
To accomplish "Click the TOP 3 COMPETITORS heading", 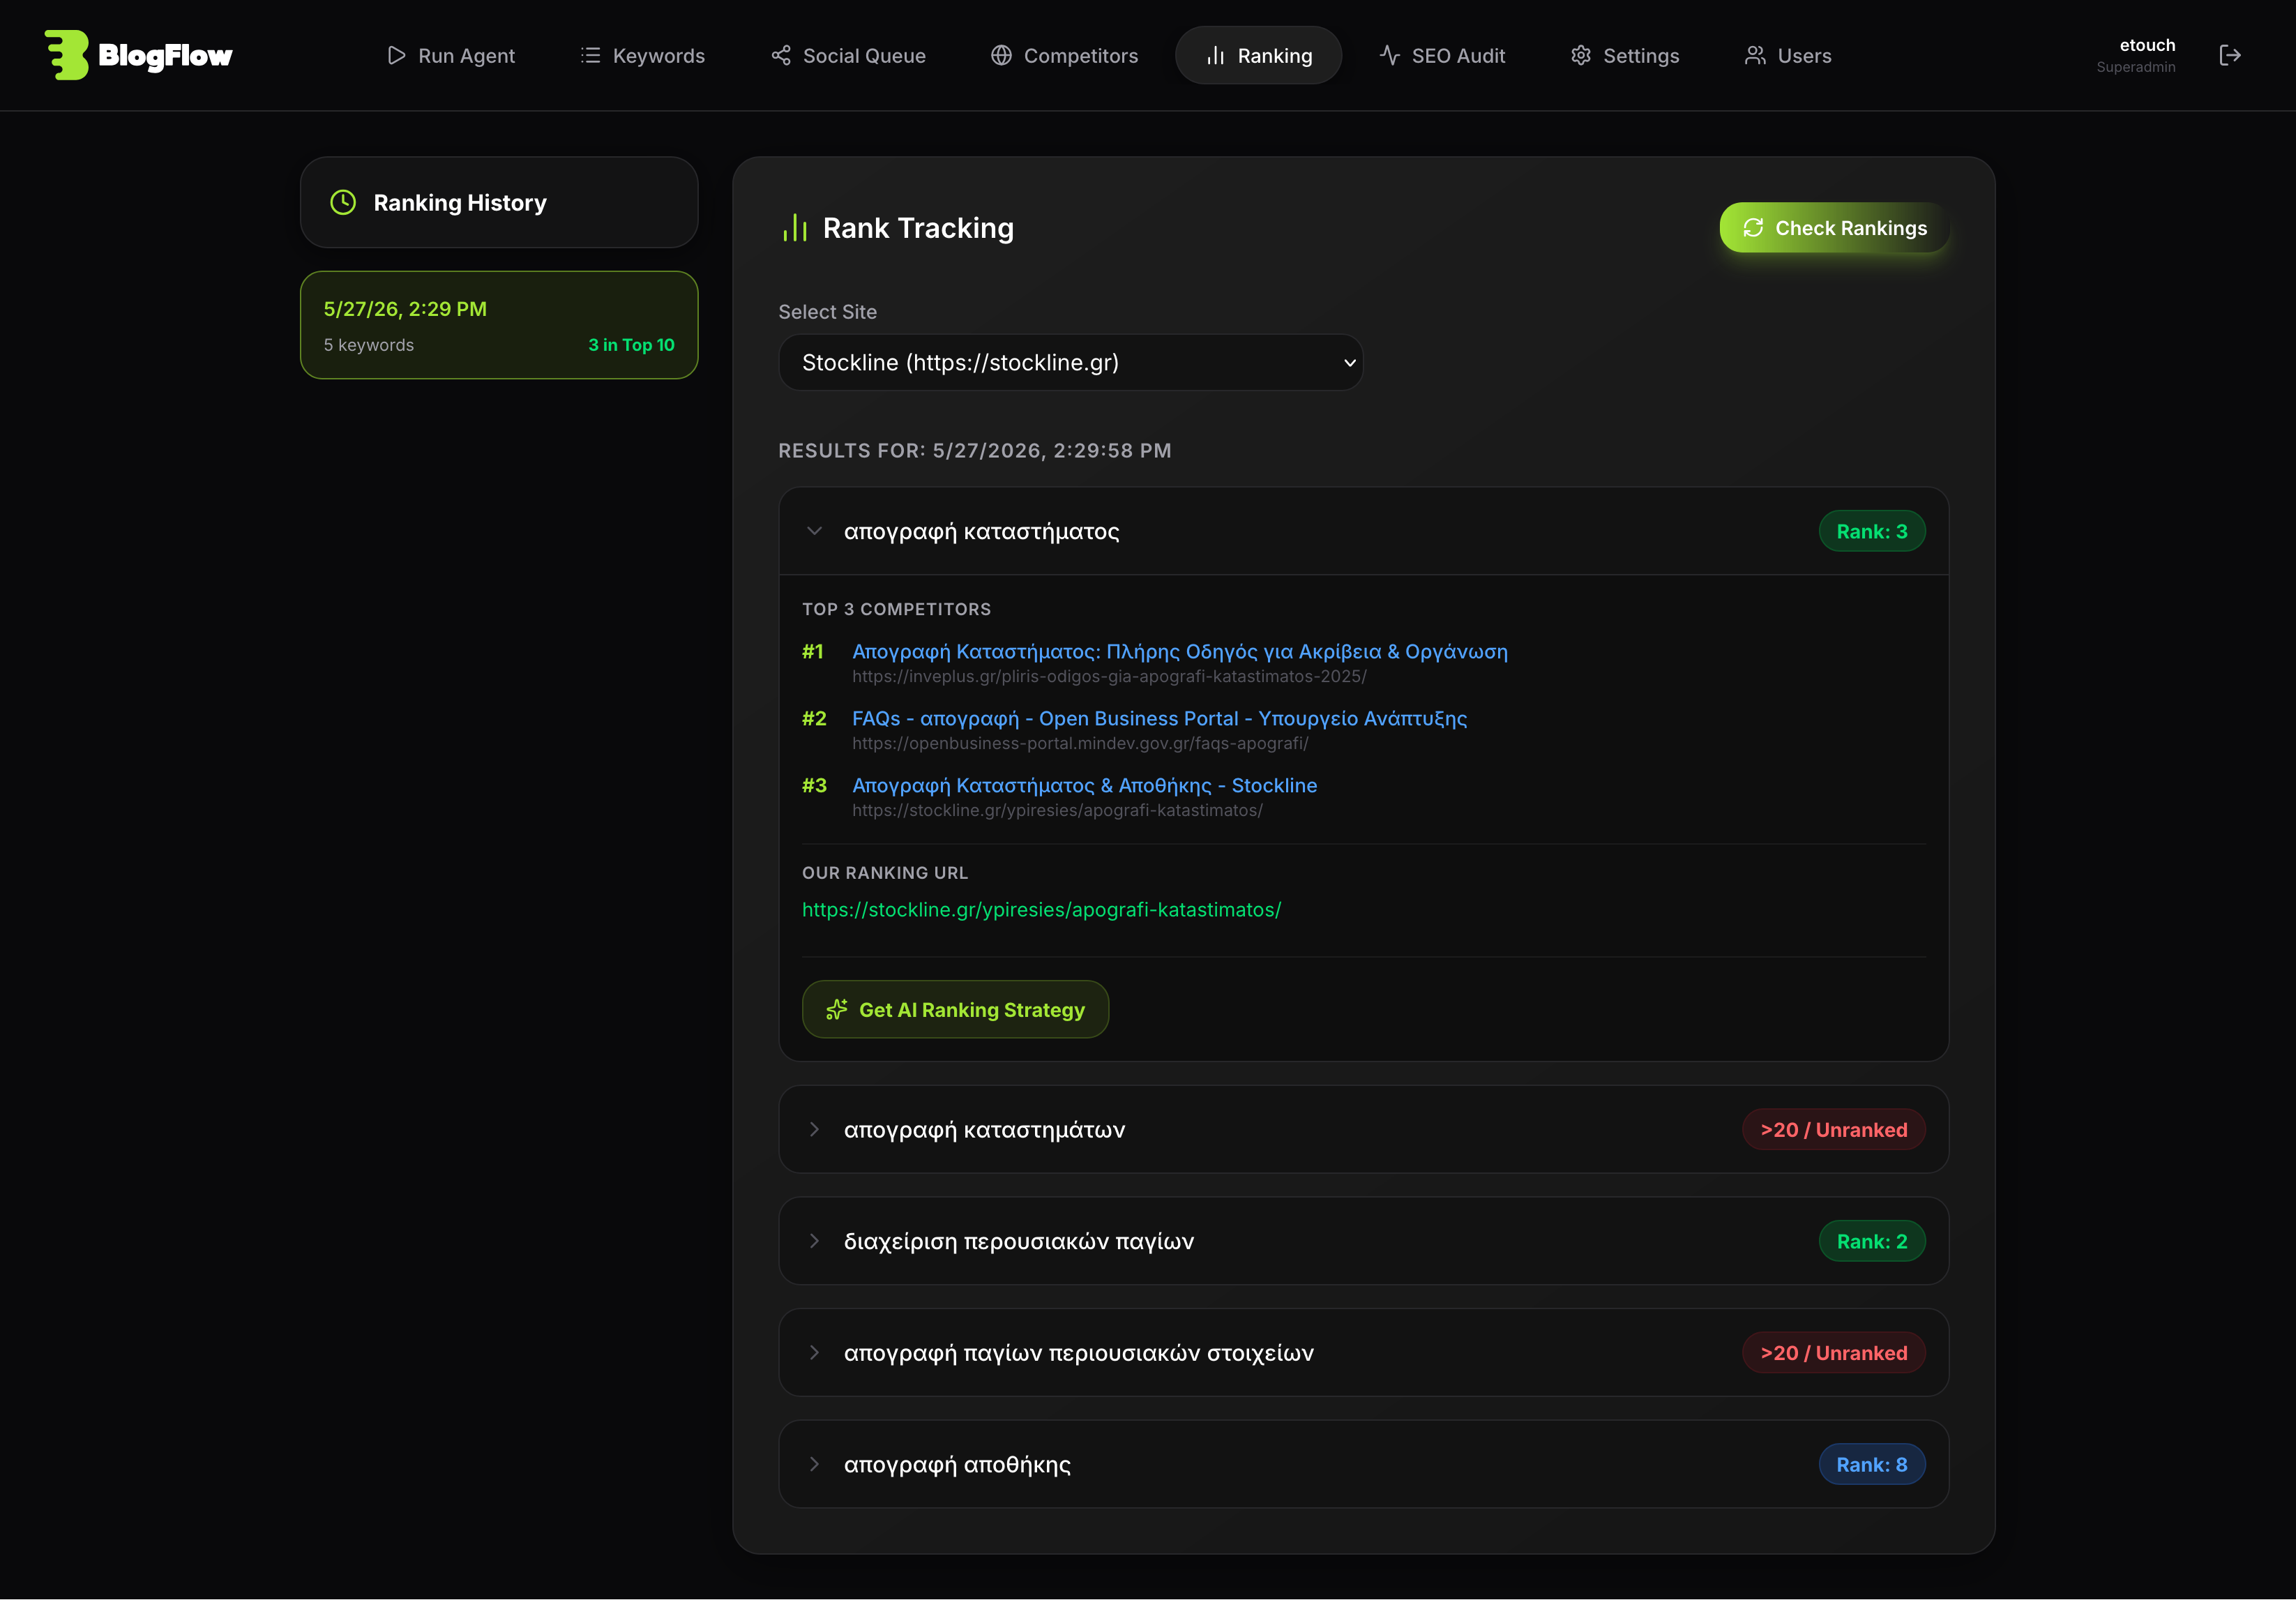I will [896, 609].
